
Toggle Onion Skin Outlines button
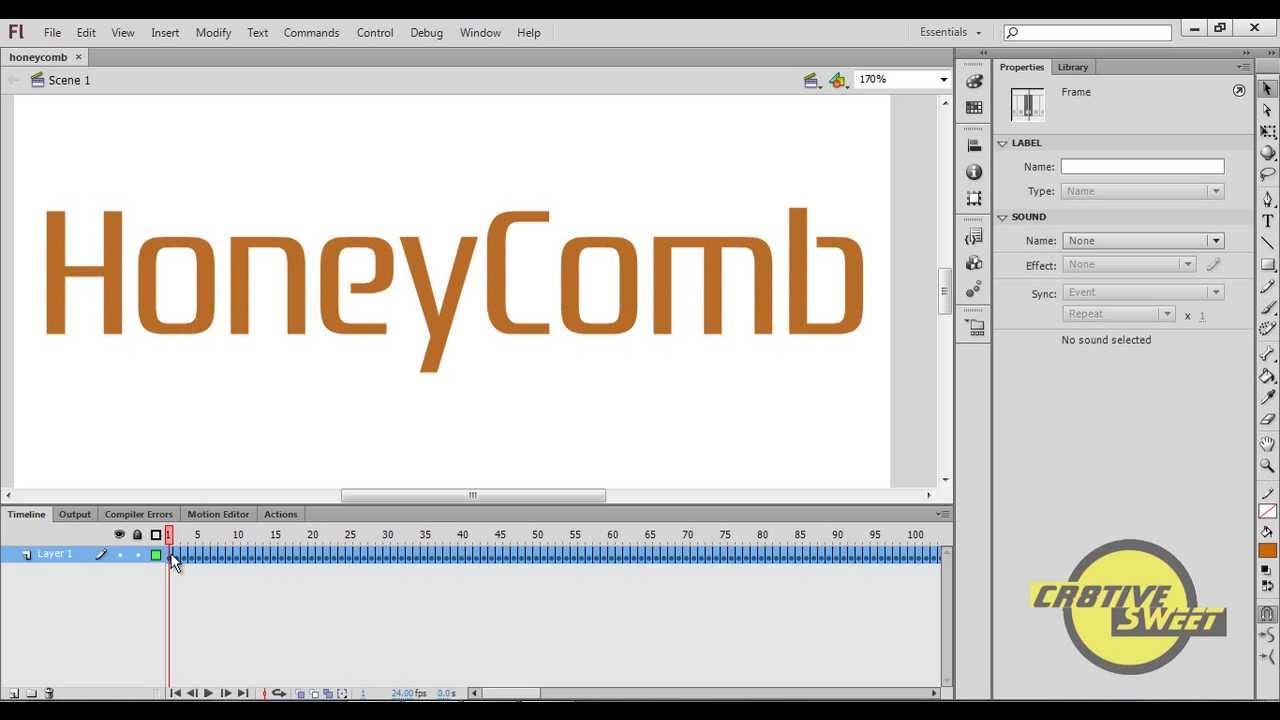pyautogui.click(x=314, y=693)
